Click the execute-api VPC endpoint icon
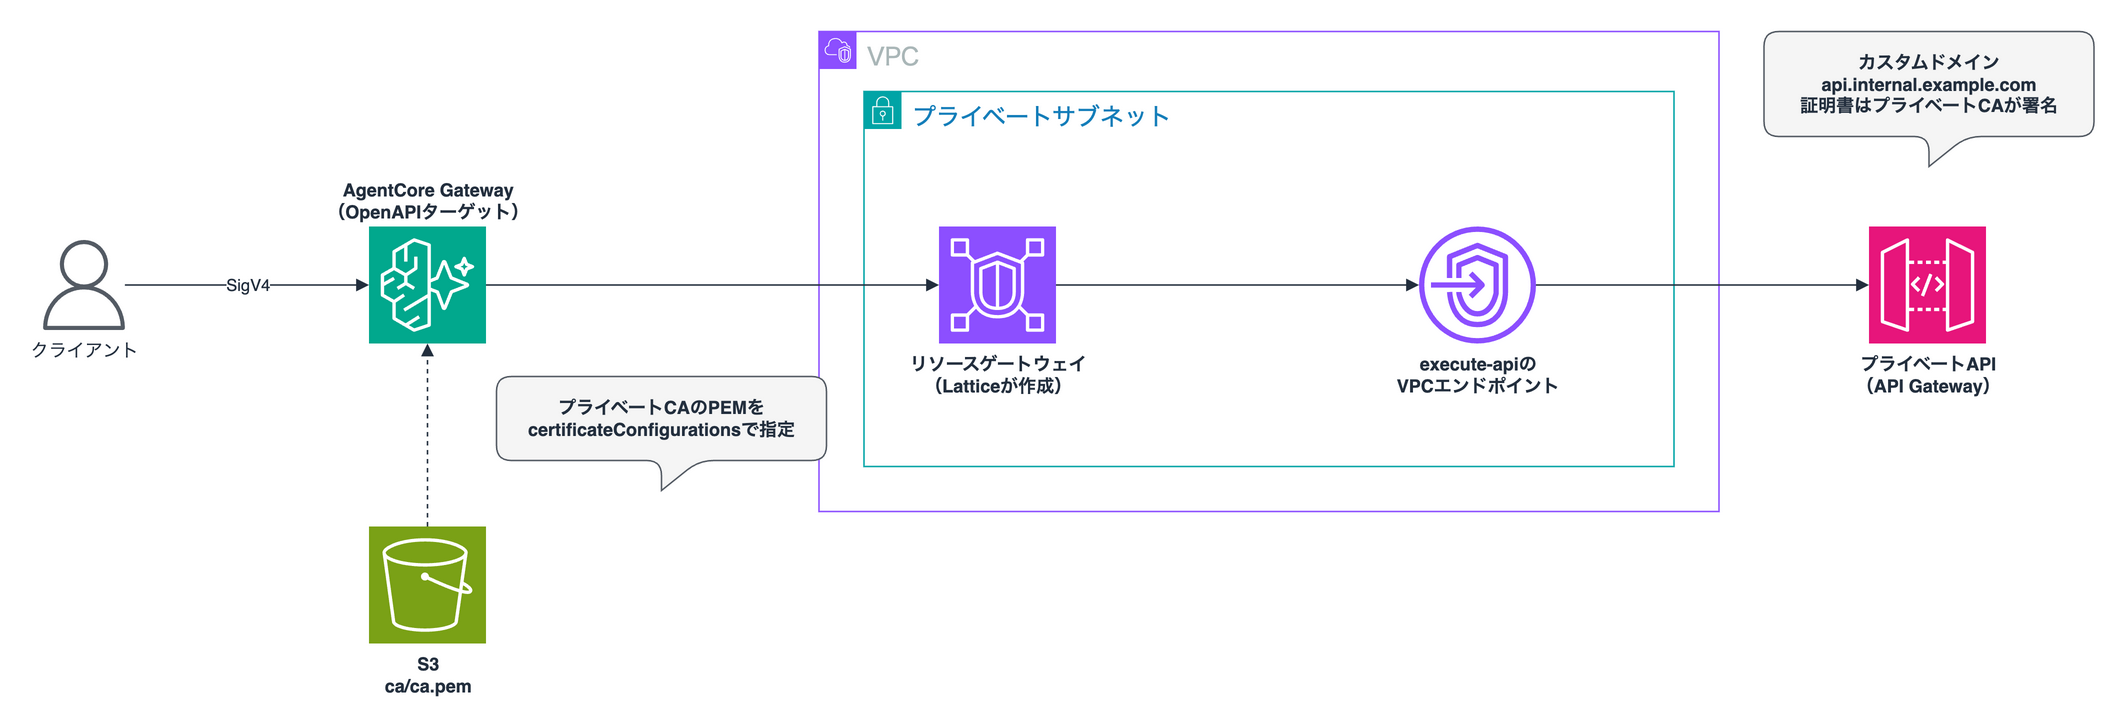 click(1477, 285)
